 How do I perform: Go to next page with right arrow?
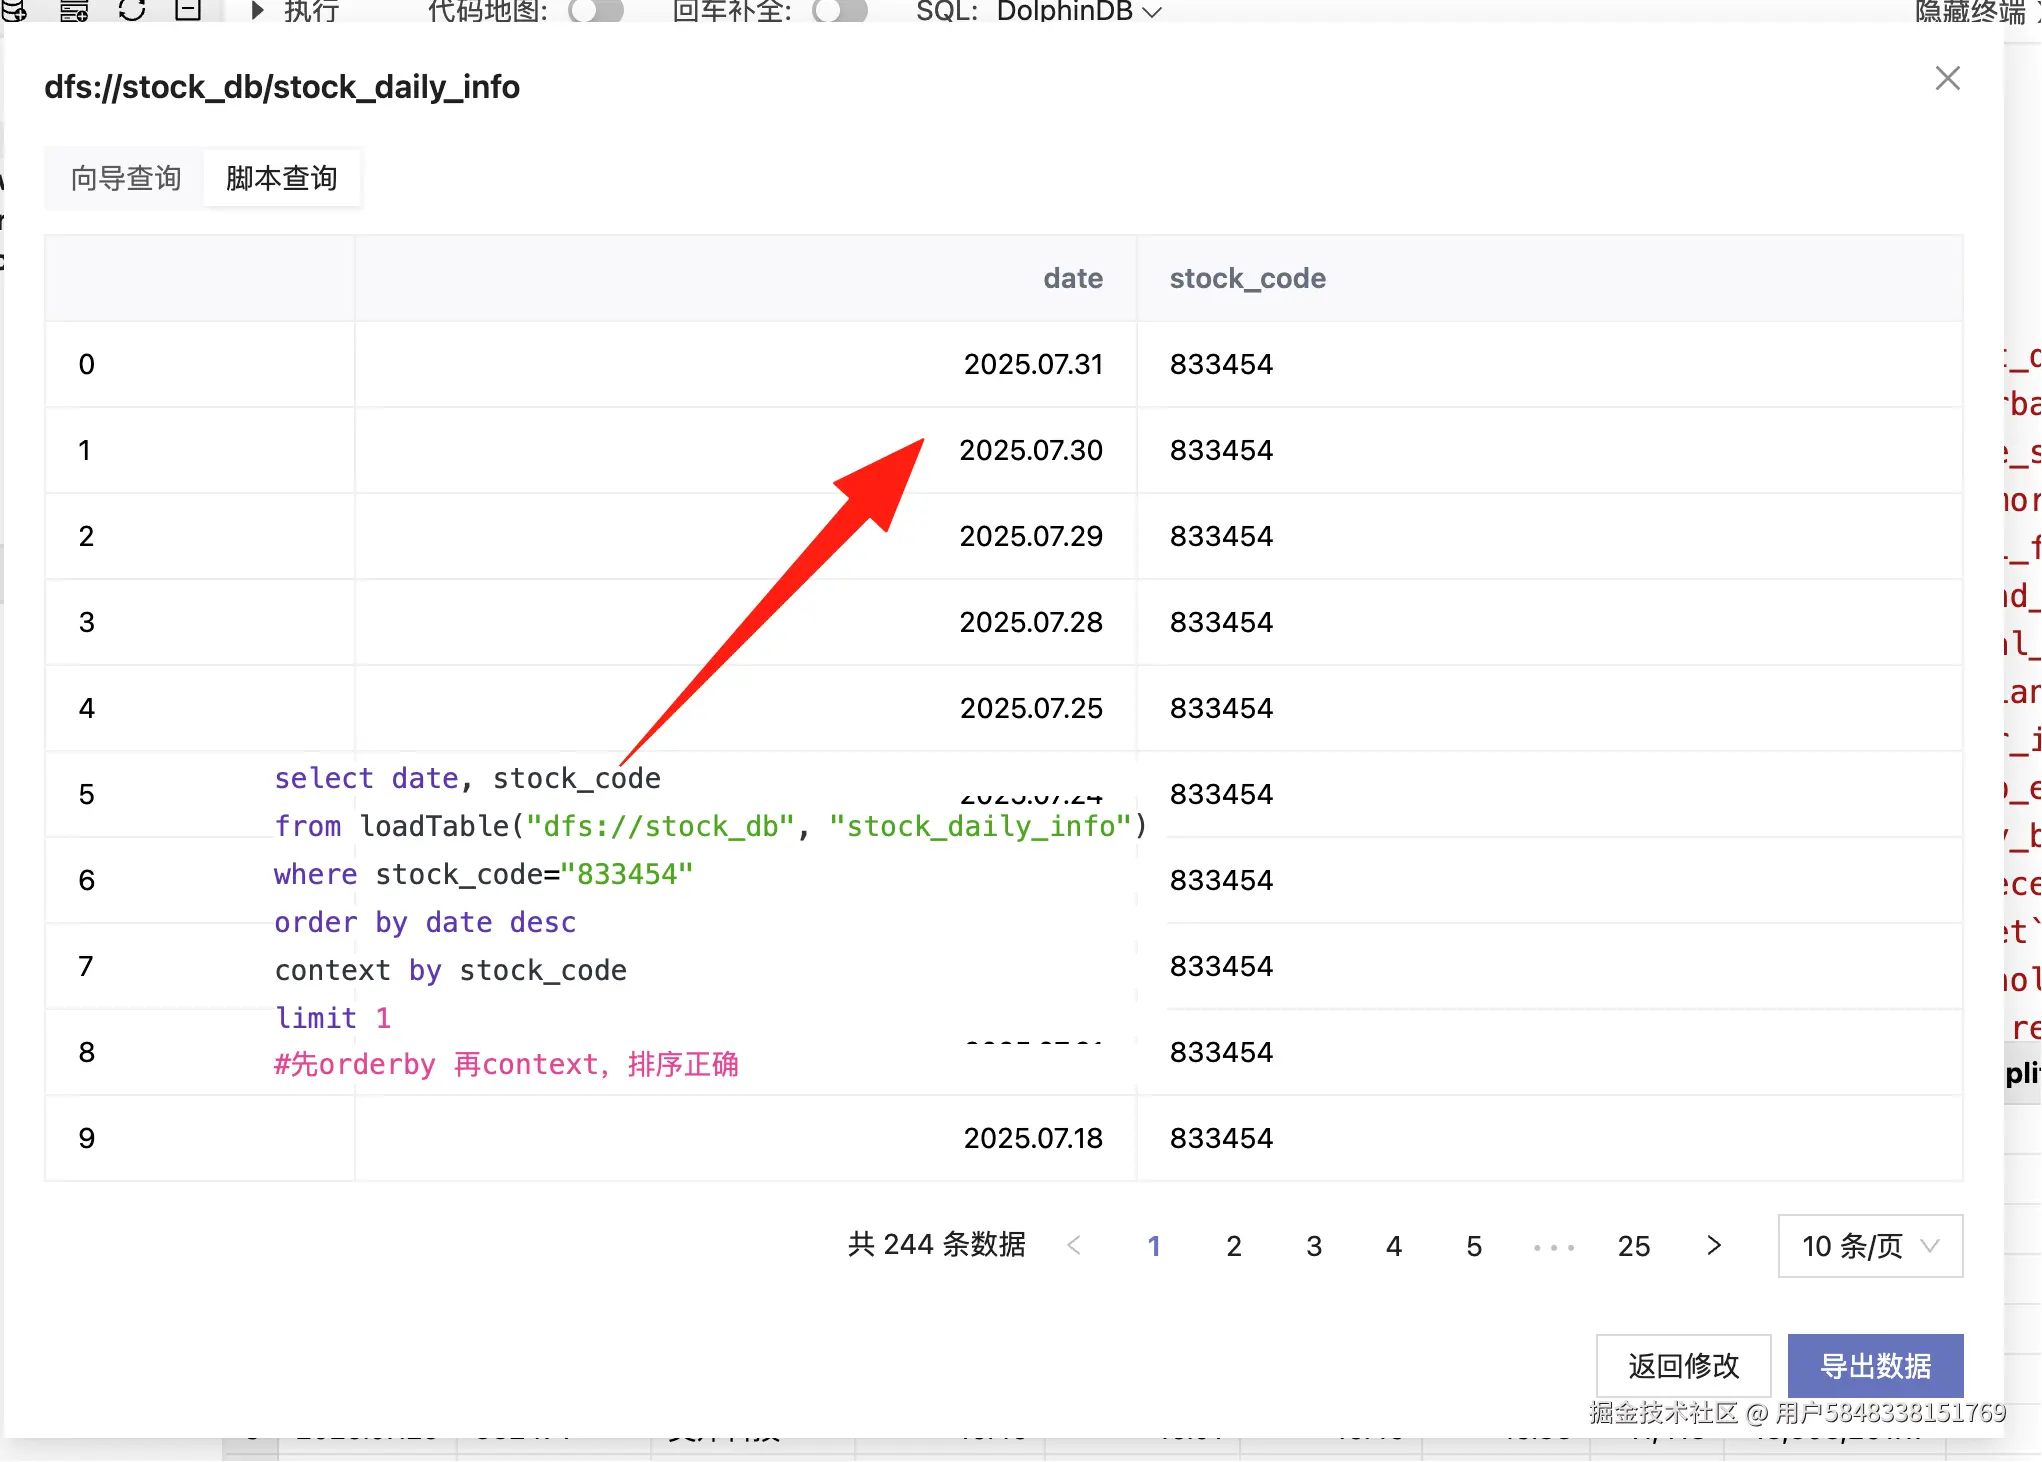point(1714,1245)
